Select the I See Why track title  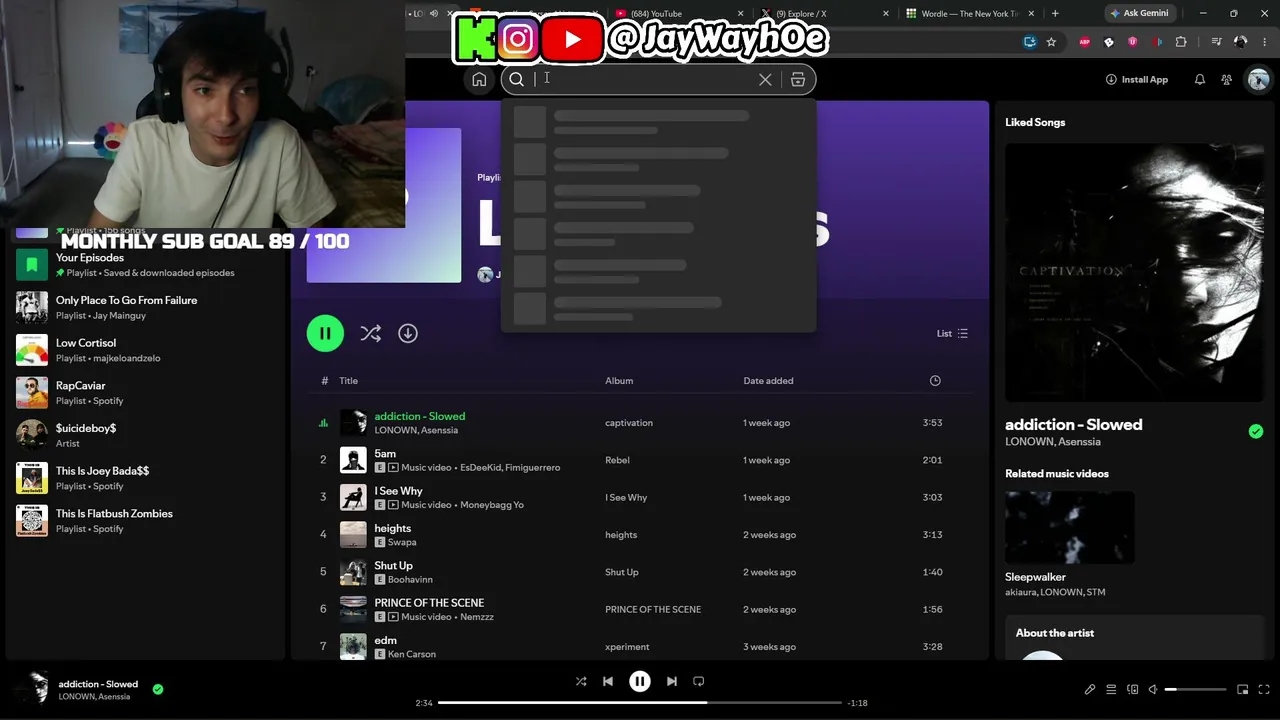pos(398,491)
